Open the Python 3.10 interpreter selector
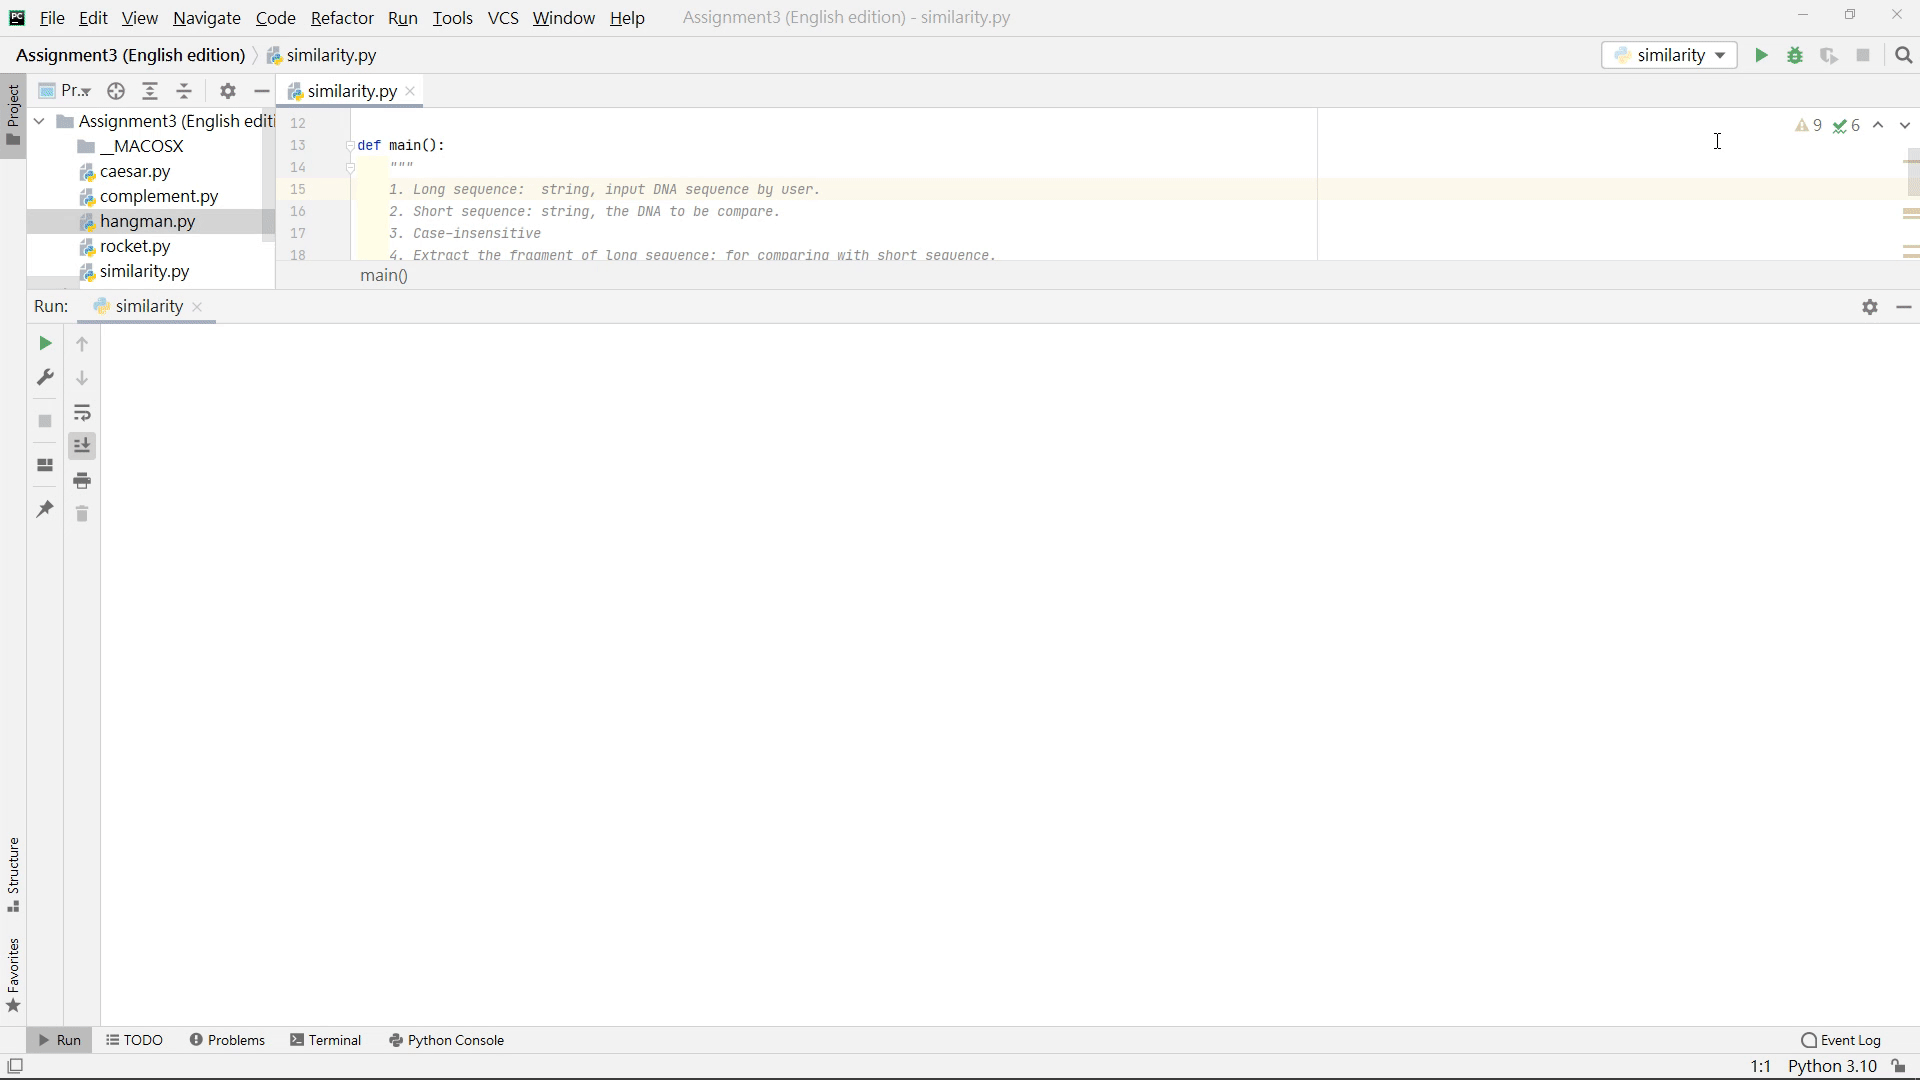The height and width of the screenshot is (1080, 1920). tap(1832, 1066)
